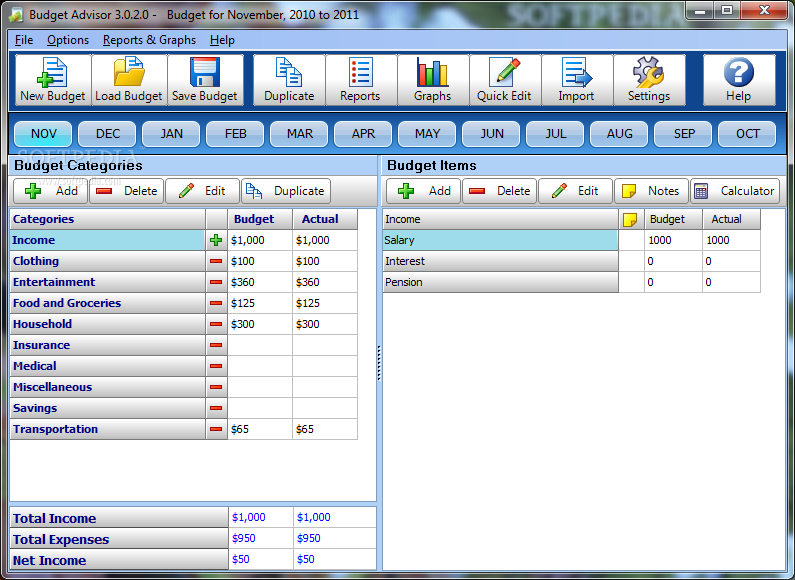This screenshot has width=795, height=580.
Task: Click the green plus icon beside Income
Action: [216, 240]
